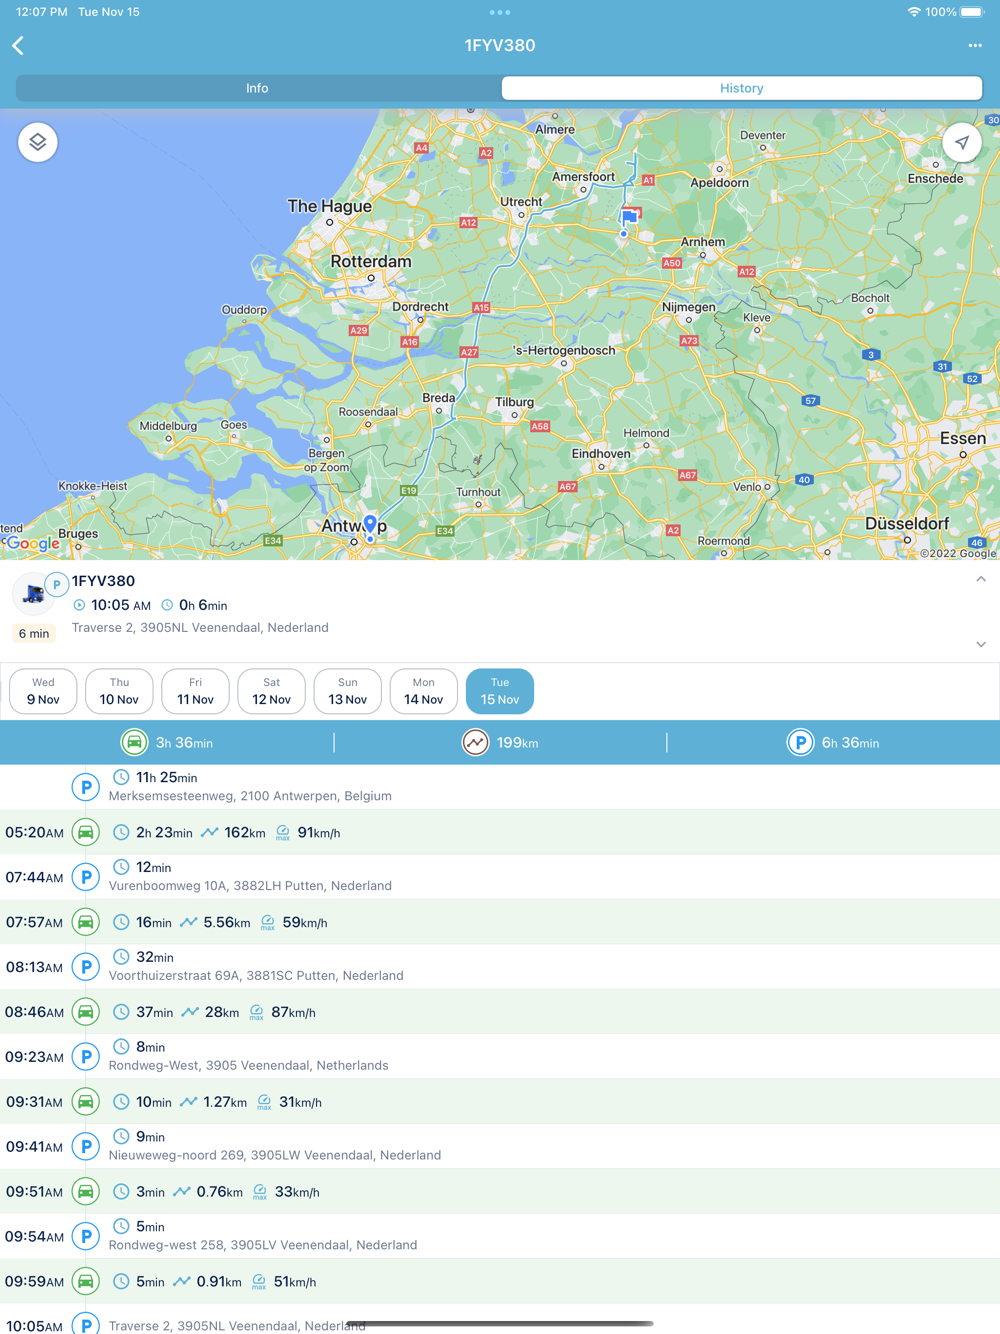
Task: Tap the Google logo on map
Action: click(x=33, y=543)
